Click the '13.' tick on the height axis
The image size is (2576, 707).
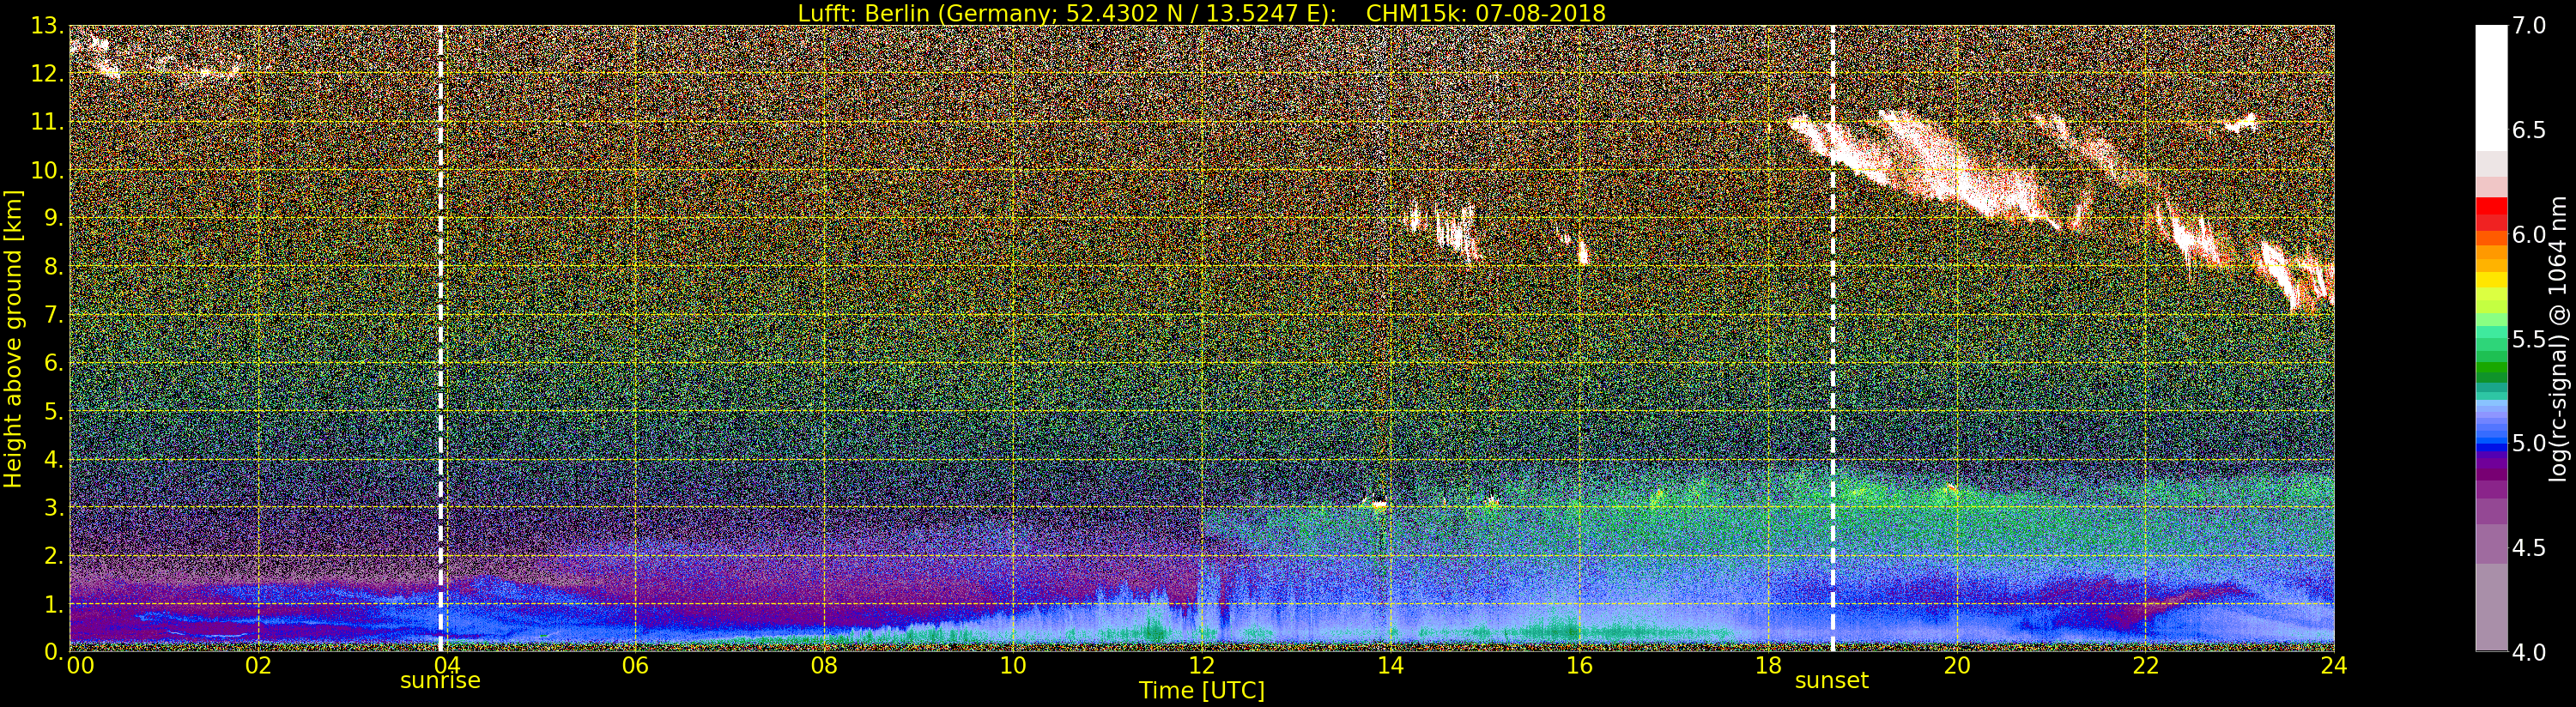click(x=48, y=26)
